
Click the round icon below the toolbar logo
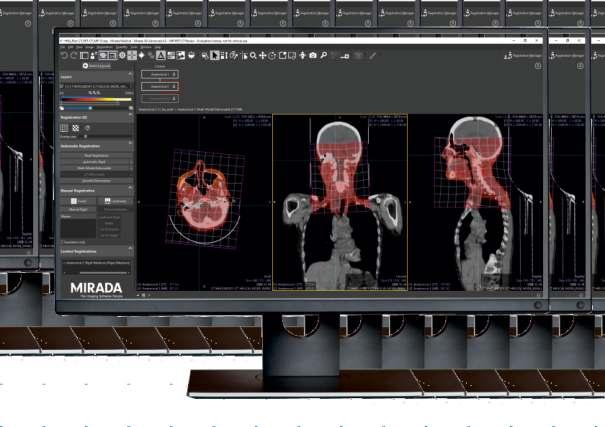[x=538, y=66]
